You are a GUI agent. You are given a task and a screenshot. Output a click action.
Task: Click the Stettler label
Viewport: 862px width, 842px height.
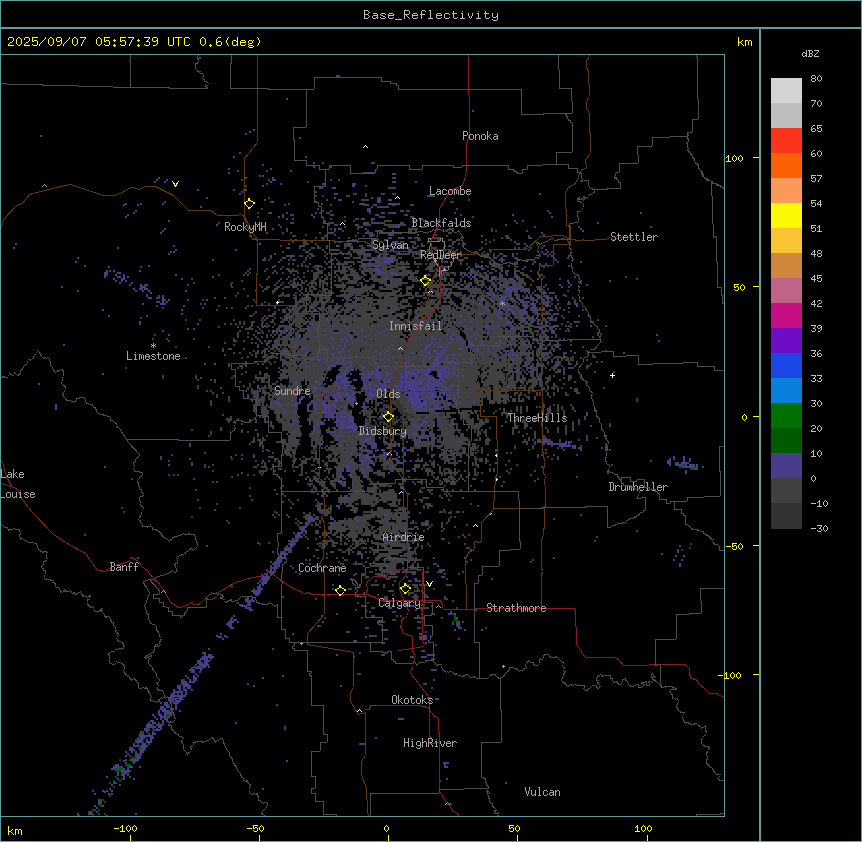click(634, 237)
